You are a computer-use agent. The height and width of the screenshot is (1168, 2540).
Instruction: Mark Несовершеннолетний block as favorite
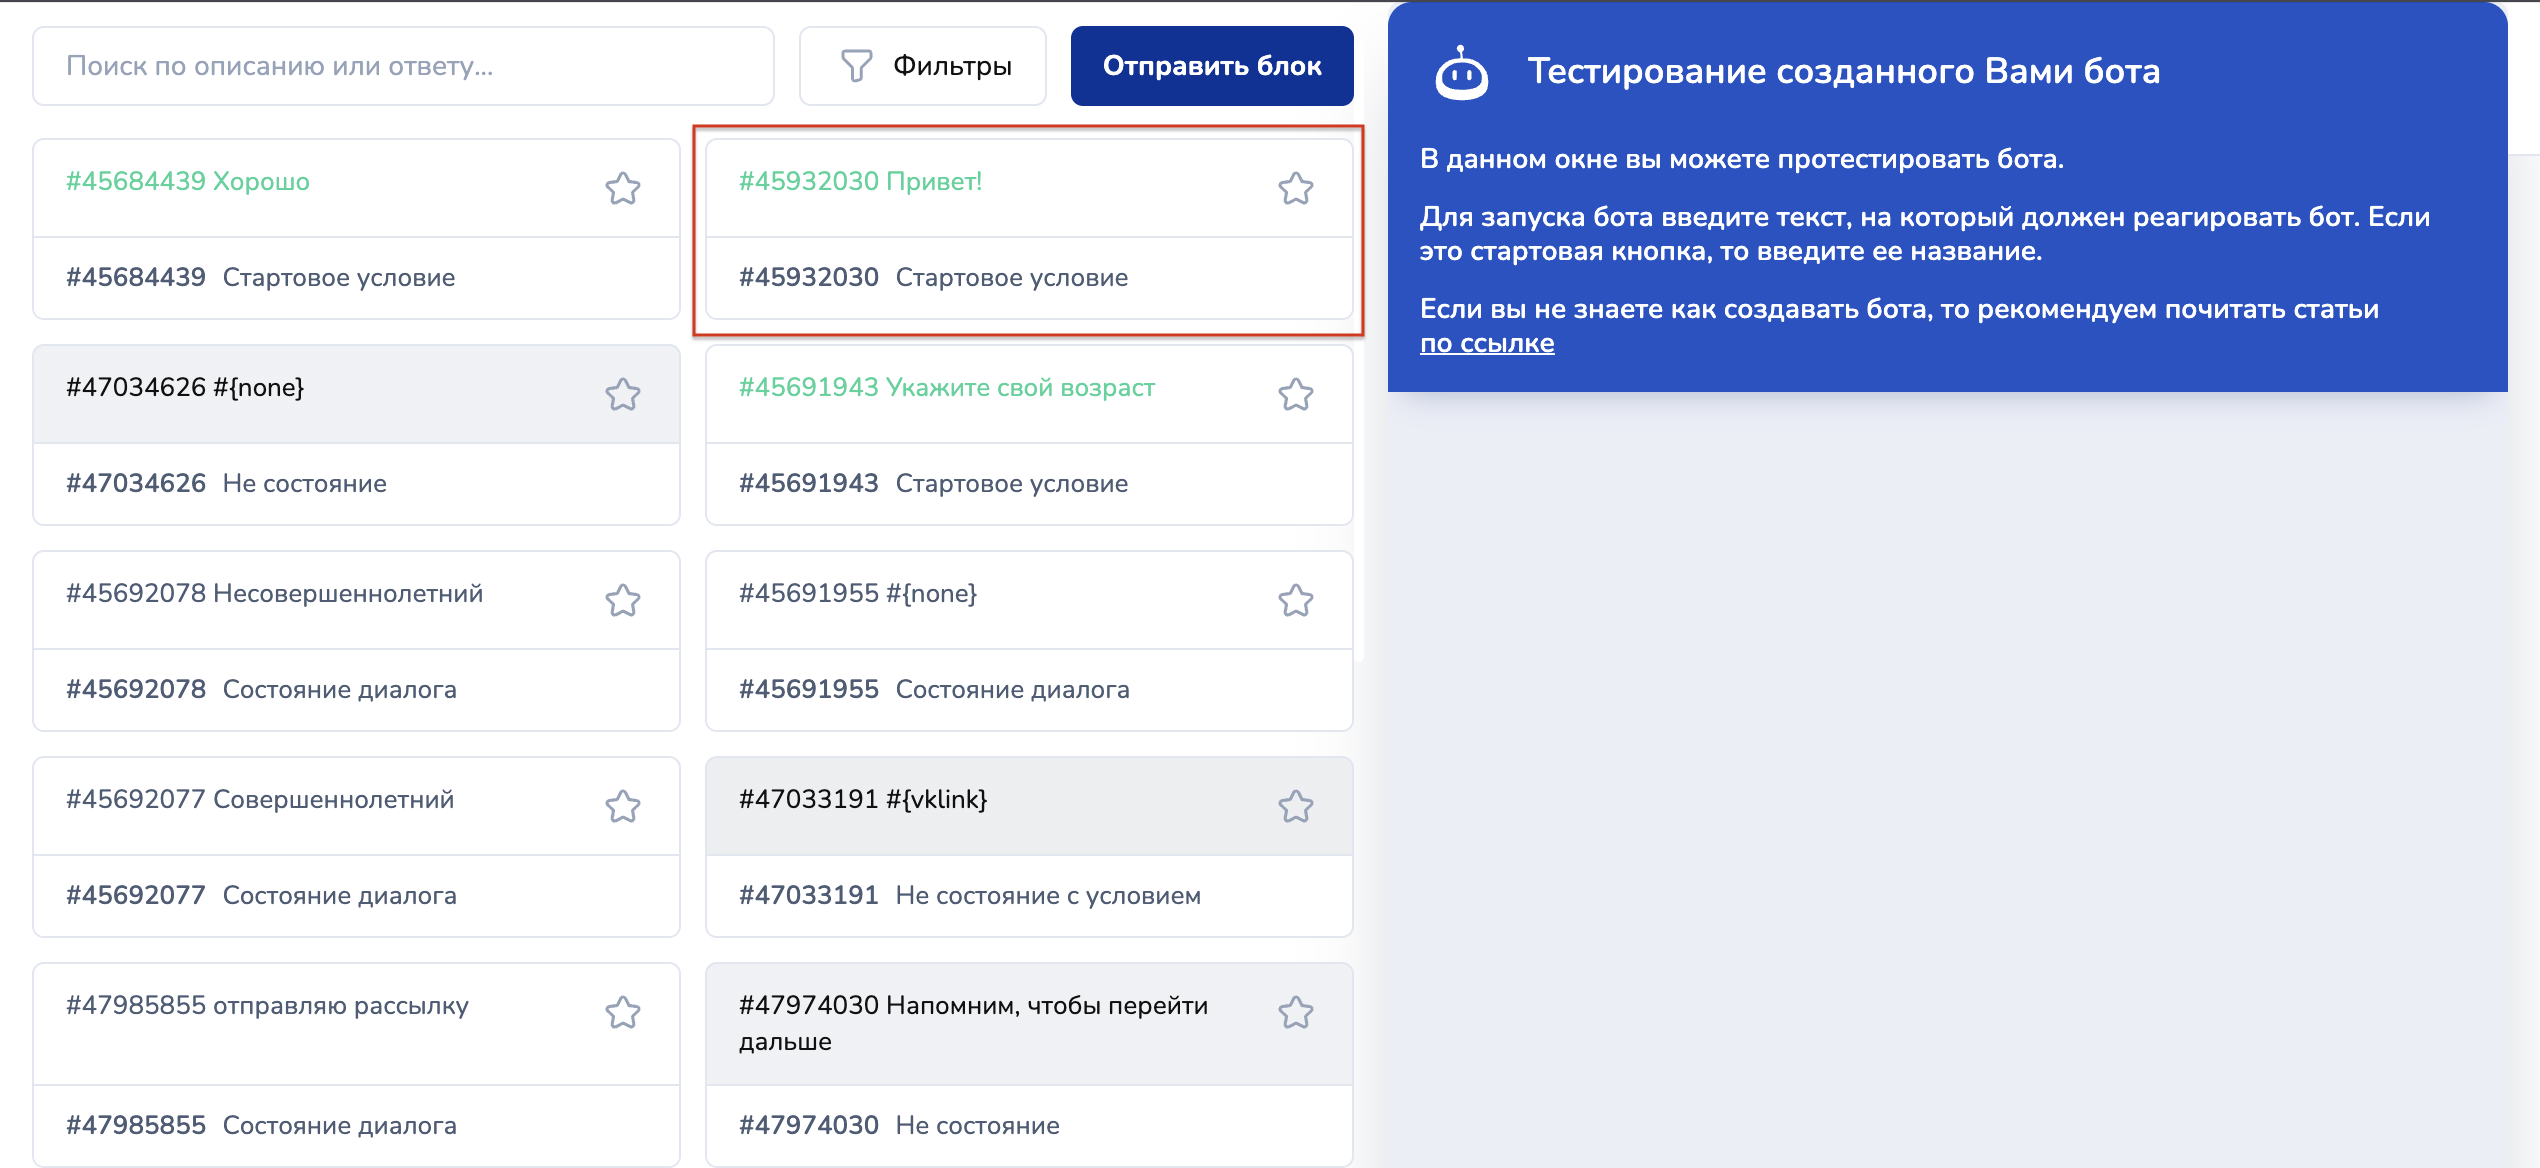click(622, 600)
